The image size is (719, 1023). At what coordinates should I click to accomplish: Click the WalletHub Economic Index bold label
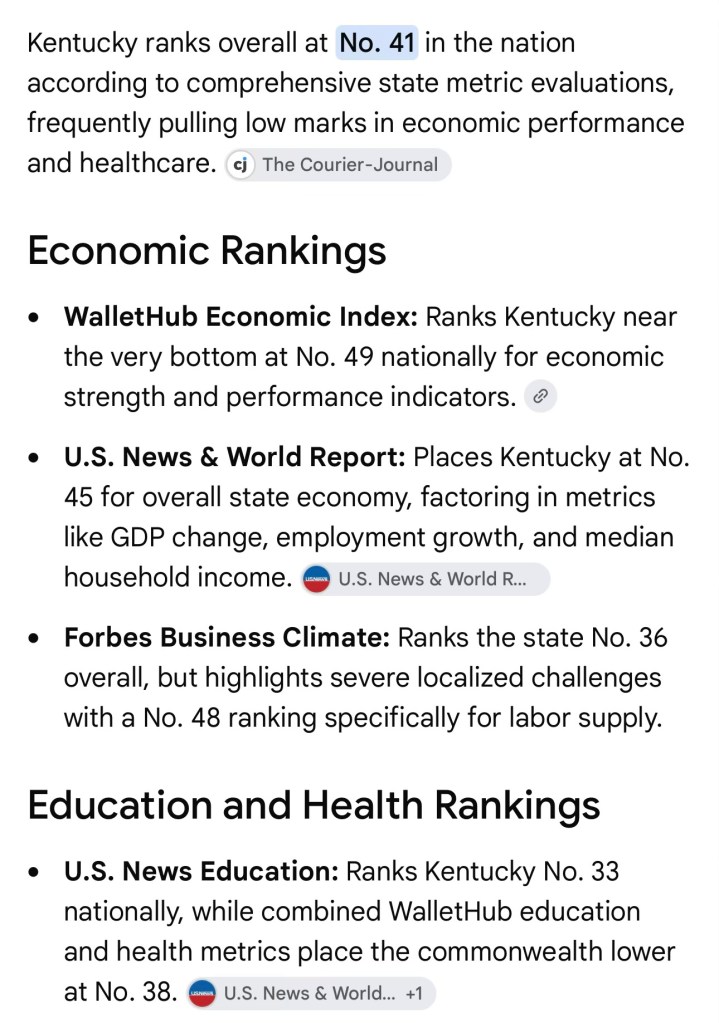[x=241, y=316]
